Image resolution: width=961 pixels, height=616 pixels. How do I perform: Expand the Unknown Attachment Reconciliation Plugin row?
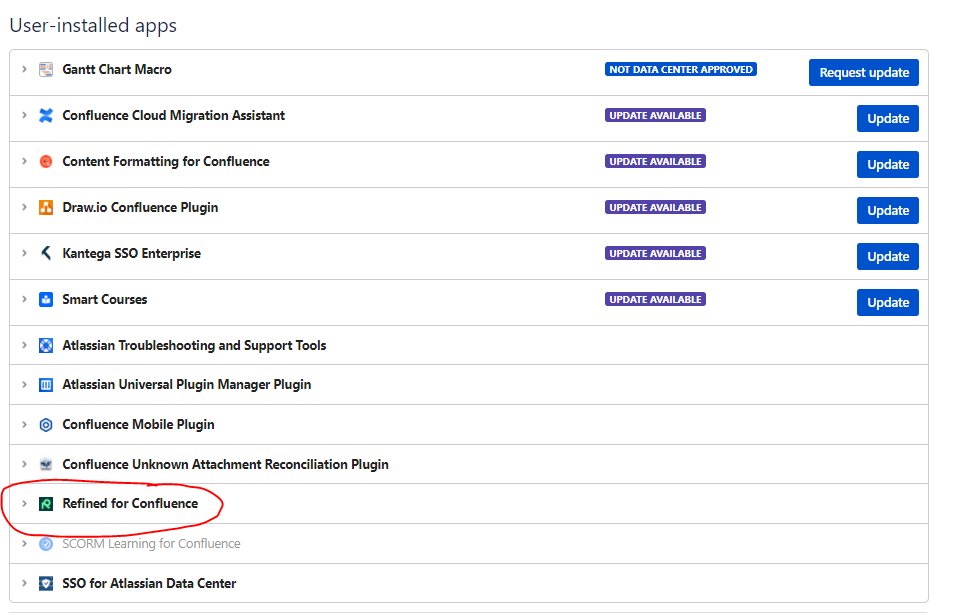pyautogui.click(x=25, y=464)
